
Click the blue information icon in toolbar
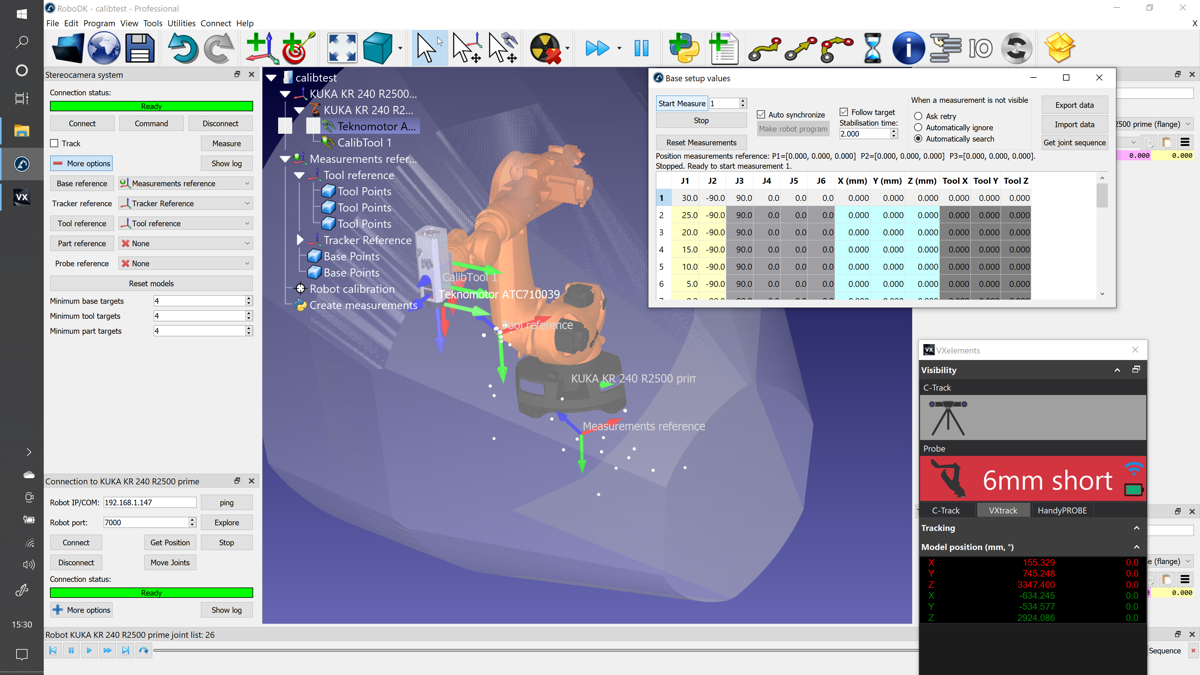point(908,48)
